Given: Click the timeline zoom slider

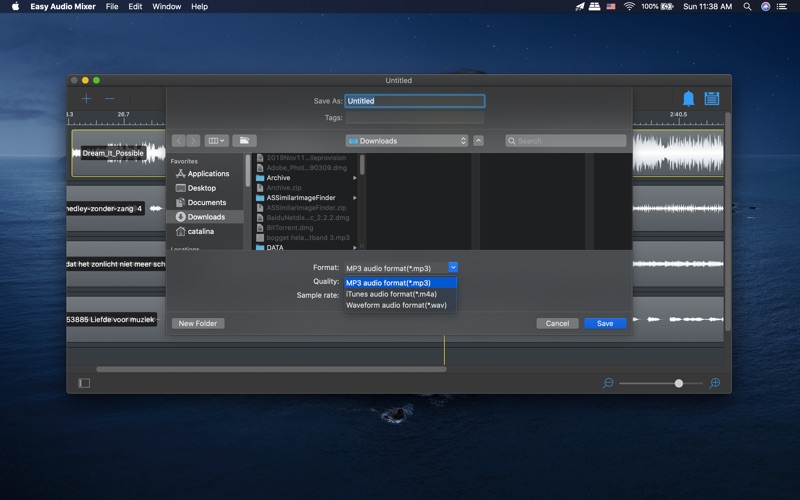Looking at the screenshot, I should tap(679, 383).
